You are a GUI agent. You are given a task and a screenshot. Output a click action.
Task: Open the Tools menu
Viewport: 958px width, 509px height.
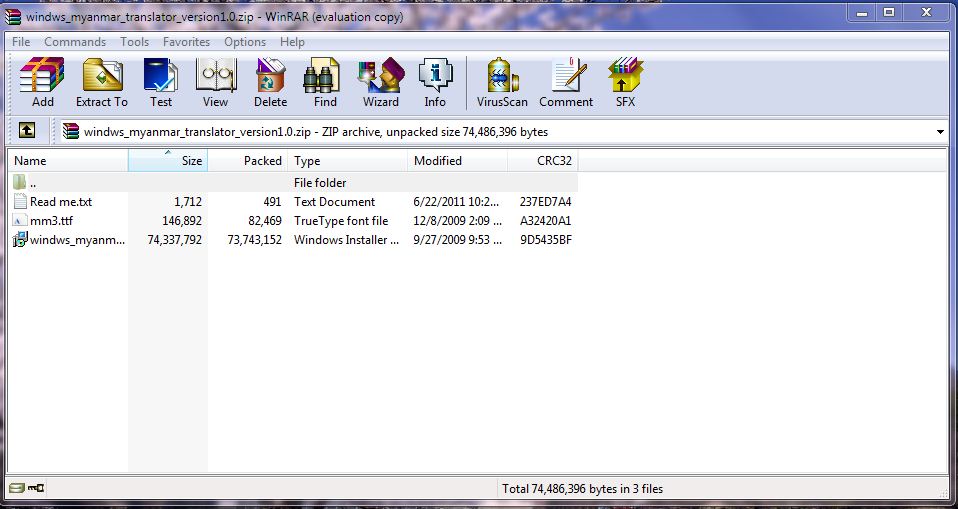pyautogui.click(x=134, y=42)
